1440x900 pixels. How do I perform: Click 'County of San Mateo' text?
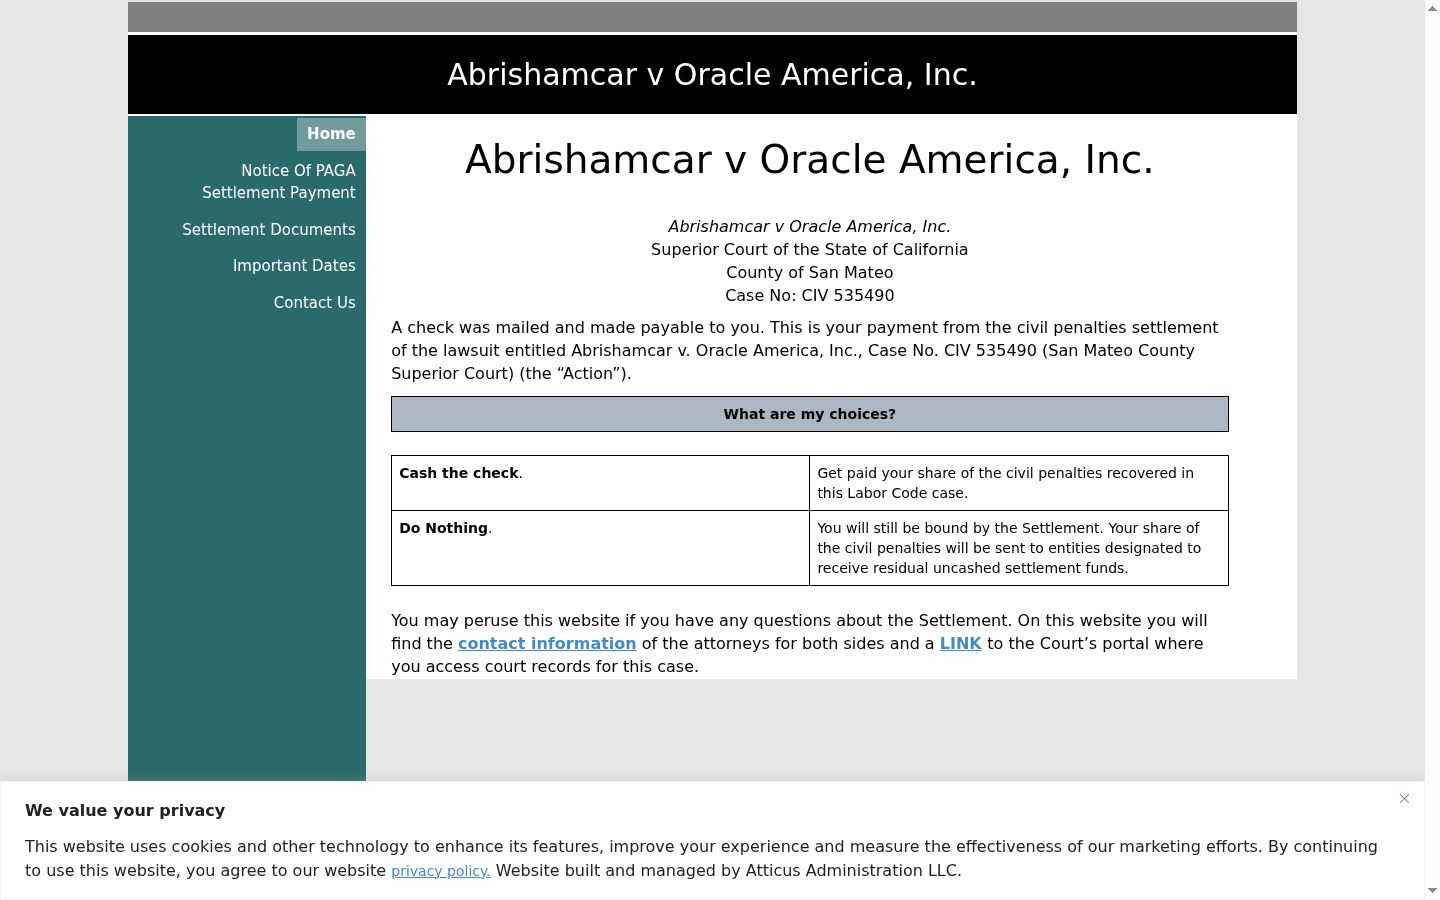coord(809,272)
